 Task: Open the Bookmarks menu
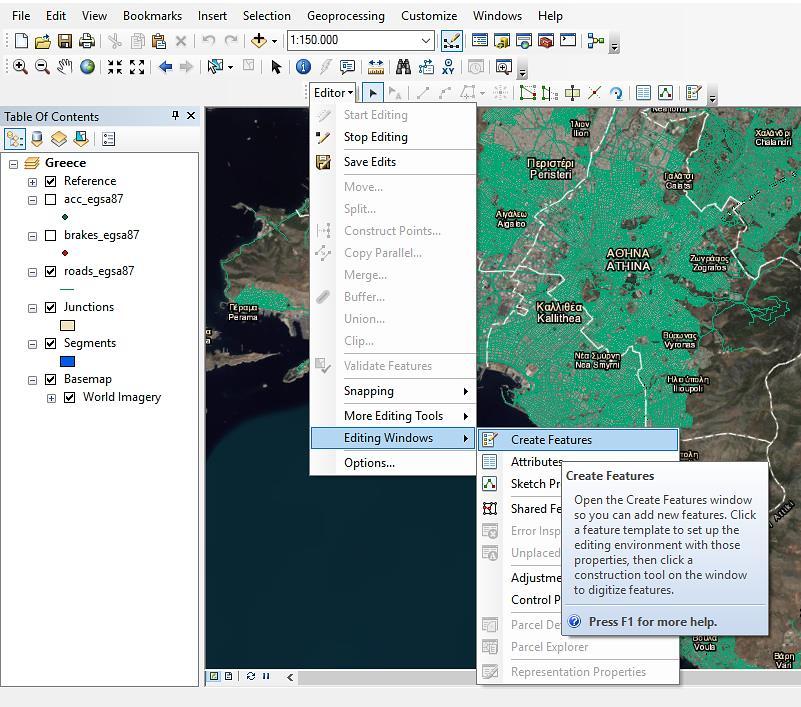pos(152,16)
